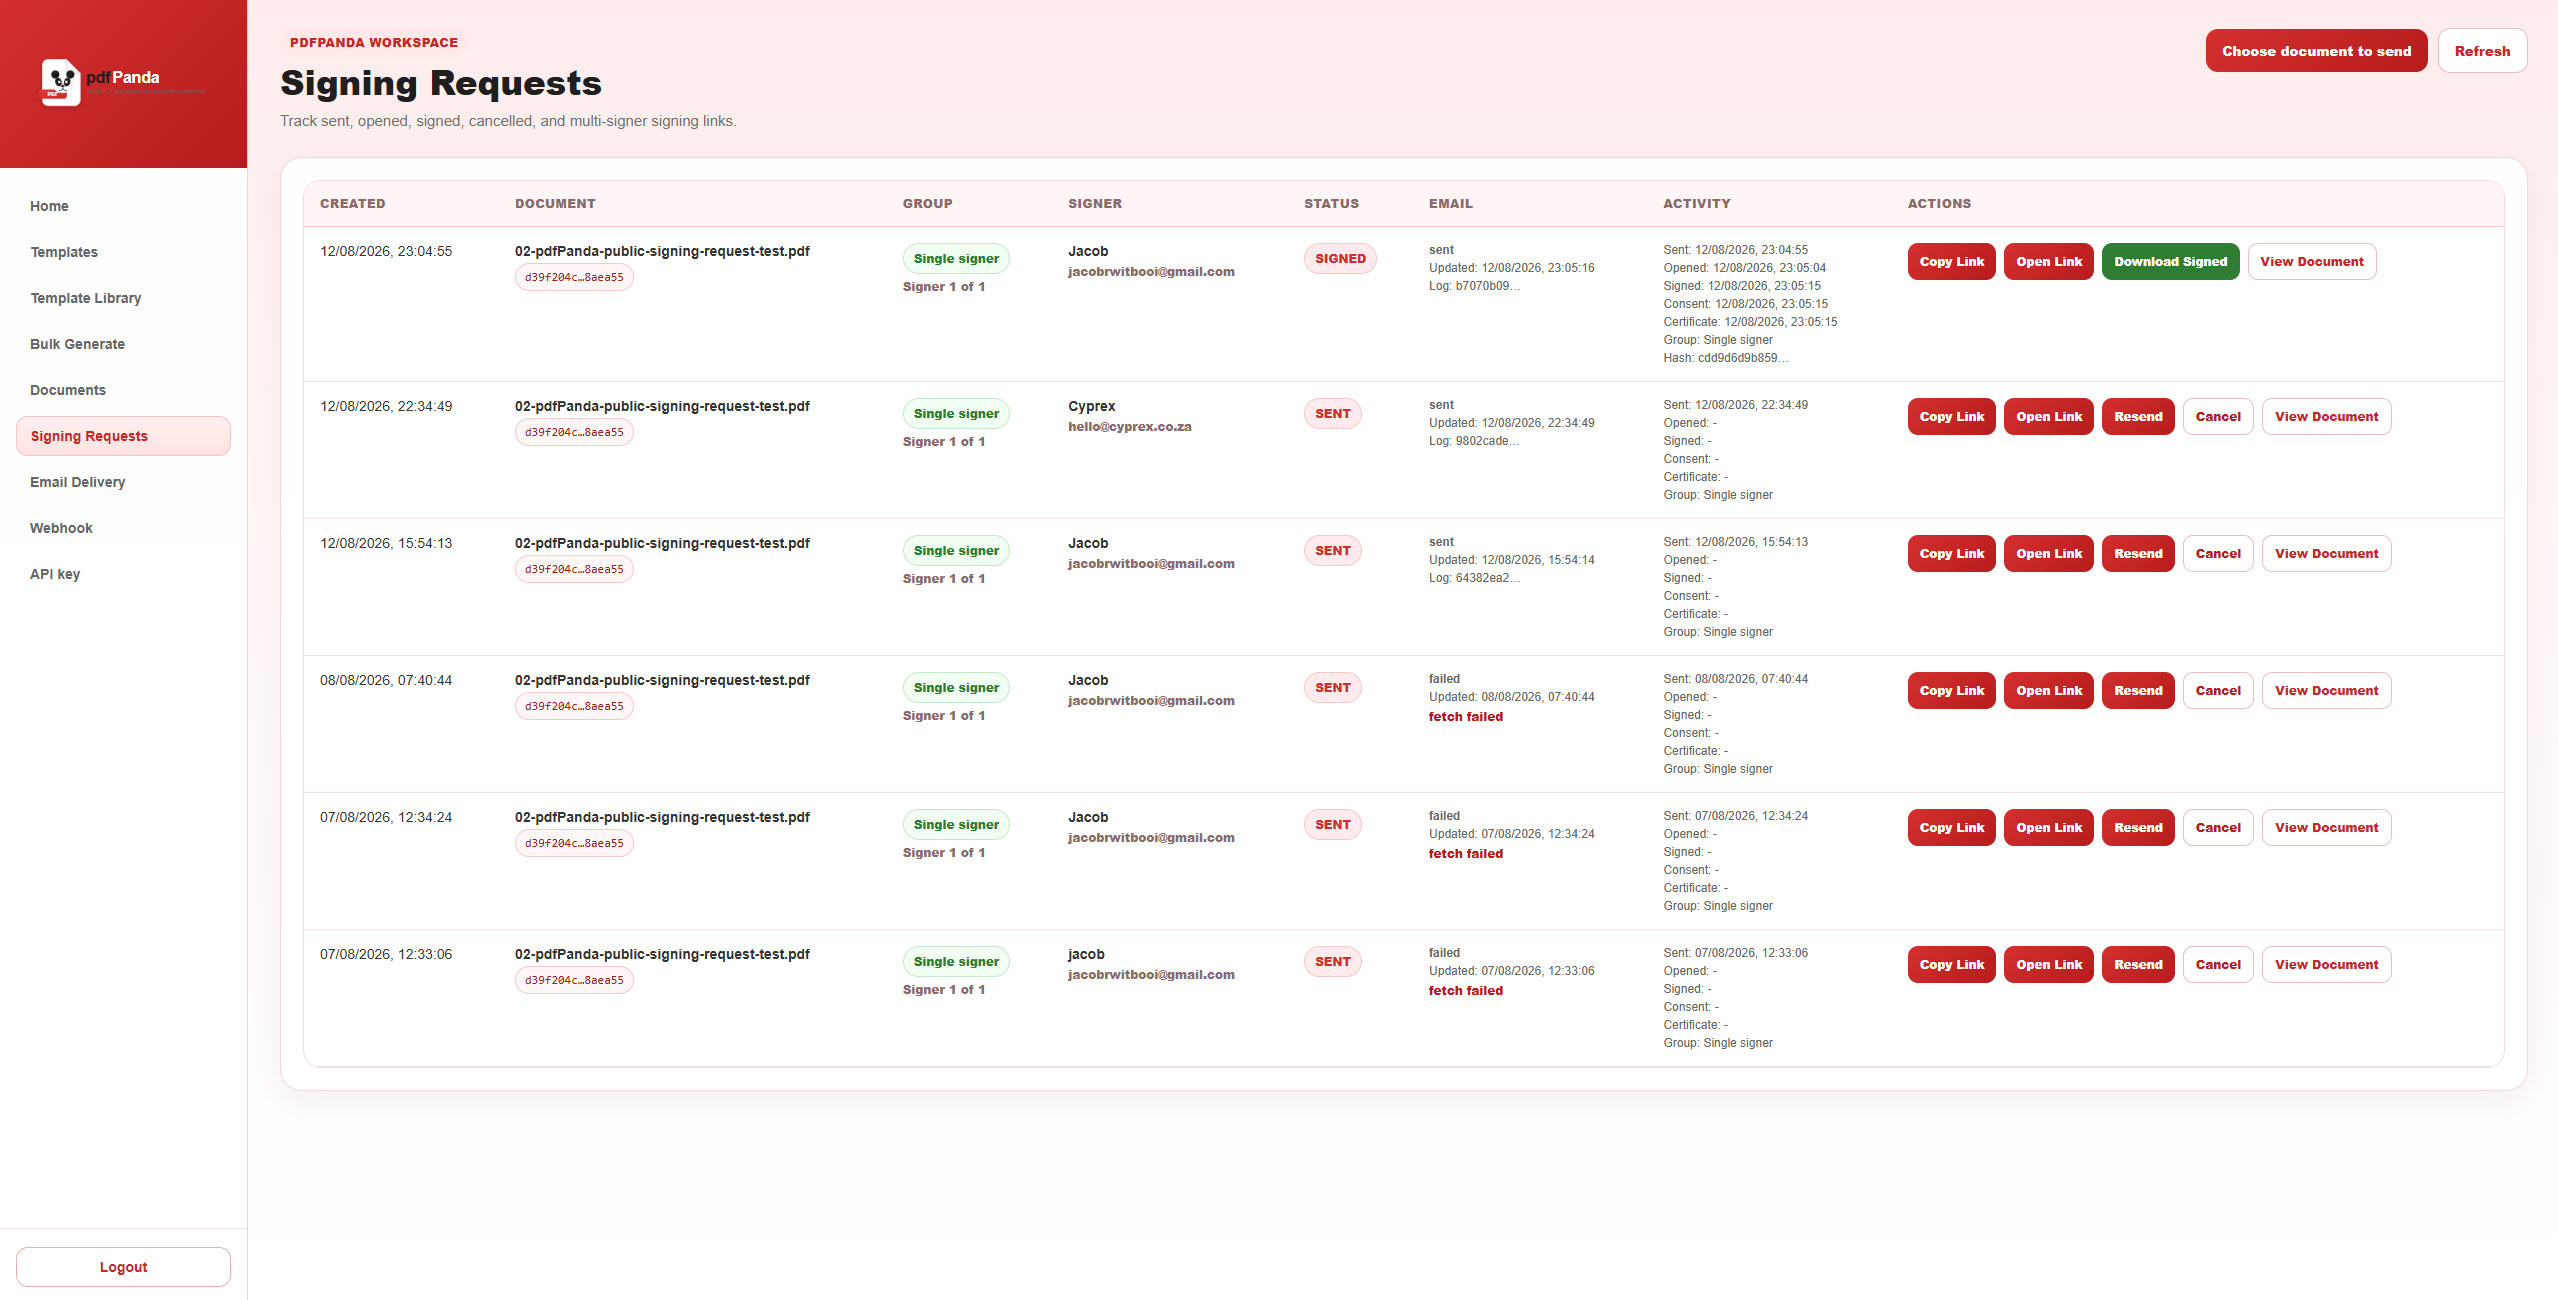Image resolution: width=2558 pixels, height=1300 pixels.
Task: Click document hash chip in 23:04:55 row
Action: 574,277
